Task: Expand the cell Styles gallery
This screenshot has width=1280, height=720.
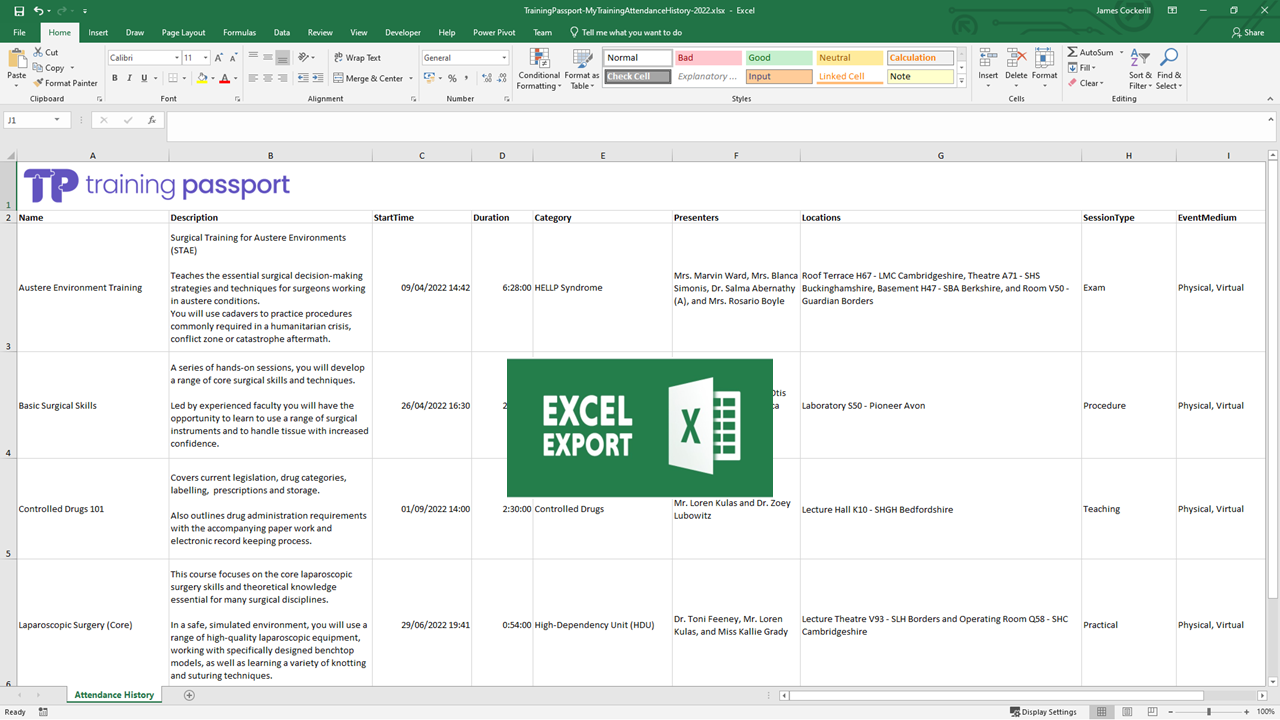Action: tap(961, 81)
